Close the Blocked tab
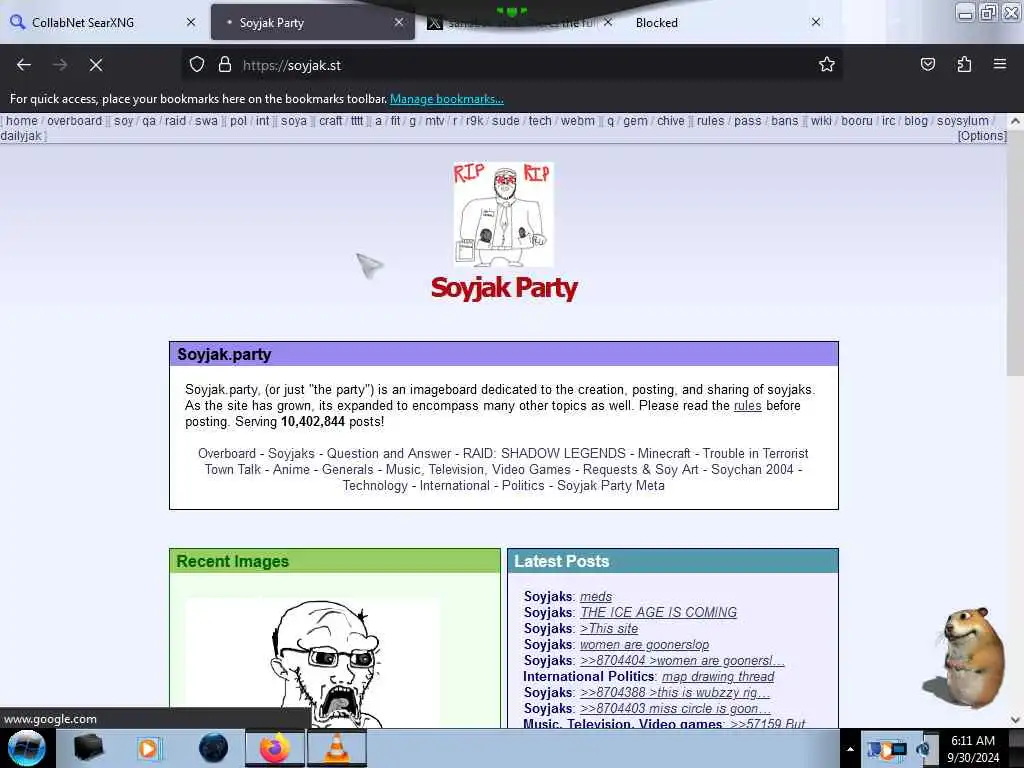The height and width of the screenshot is (768, 1024). coord(816,22)
